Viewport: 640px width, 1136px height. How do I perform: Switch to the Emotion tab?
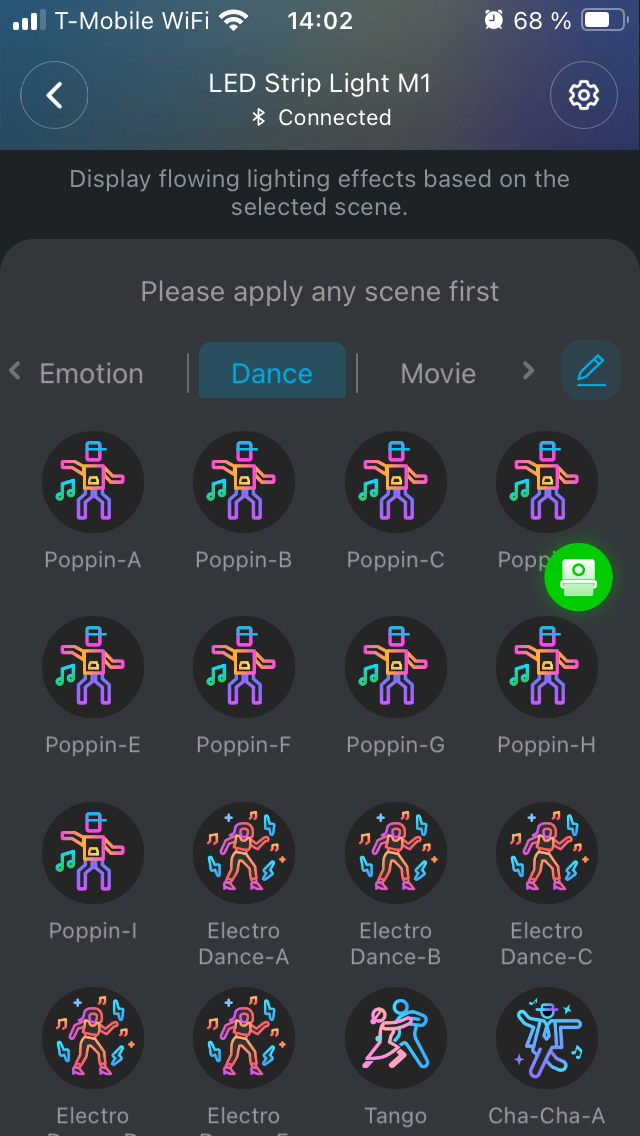pos(91,374)
